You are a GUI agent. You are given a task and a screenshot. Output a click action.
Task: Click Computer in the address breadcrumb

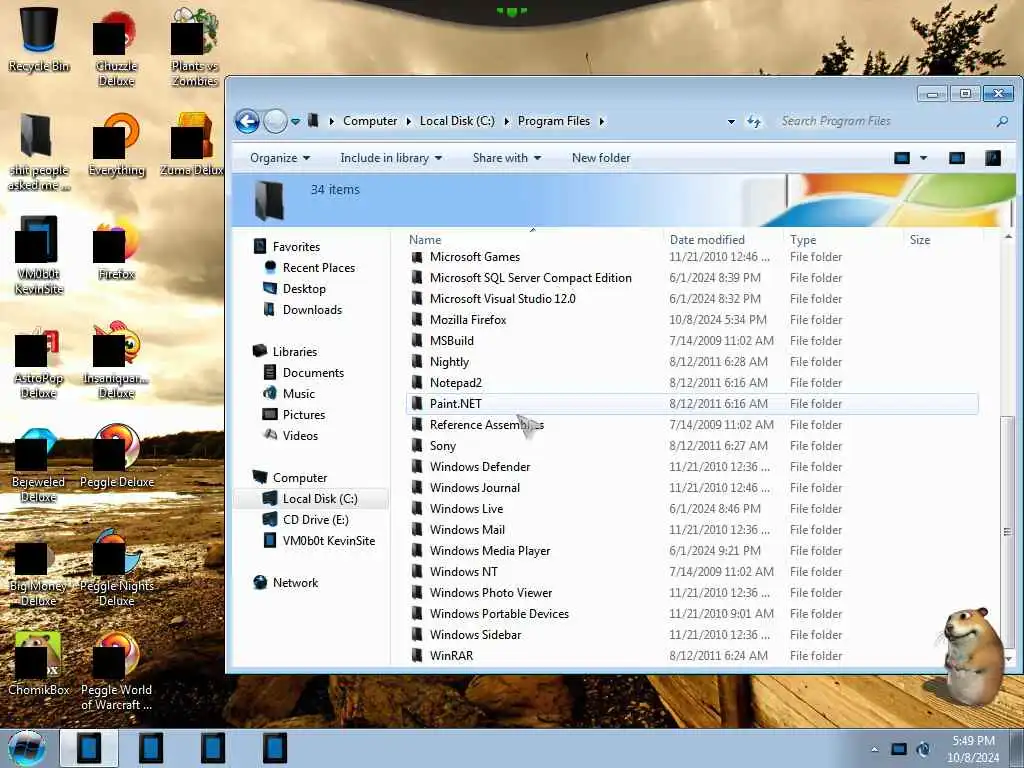[x=370, y=121]
